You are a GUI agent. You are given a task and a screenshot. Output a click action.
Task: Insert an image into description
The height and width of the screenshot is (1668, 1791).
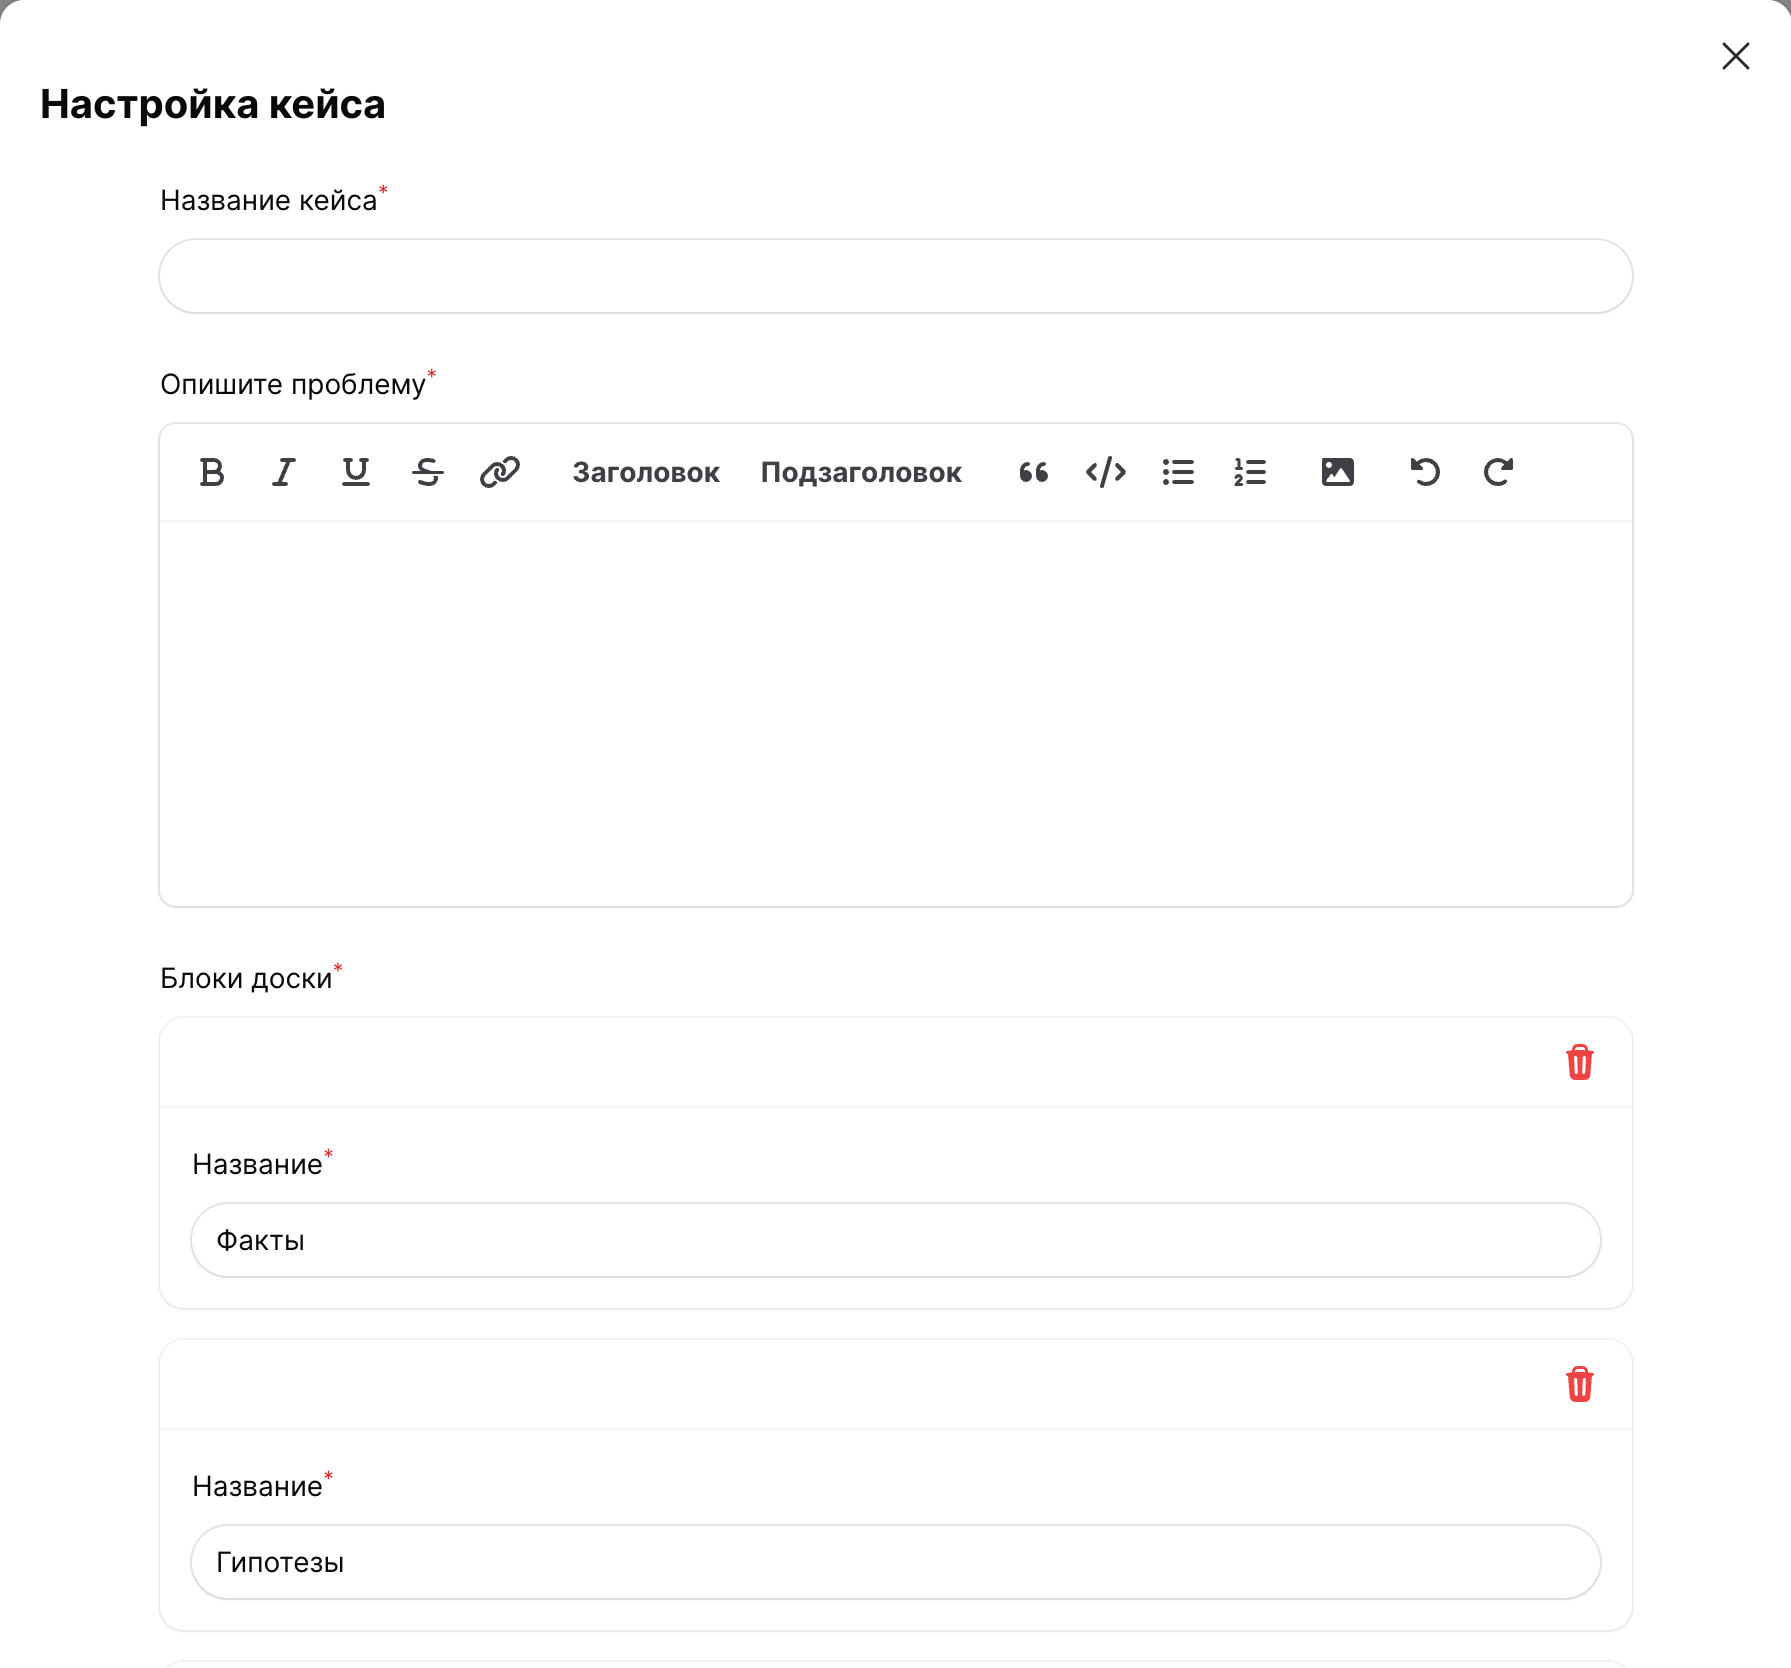pos(1338,472)
